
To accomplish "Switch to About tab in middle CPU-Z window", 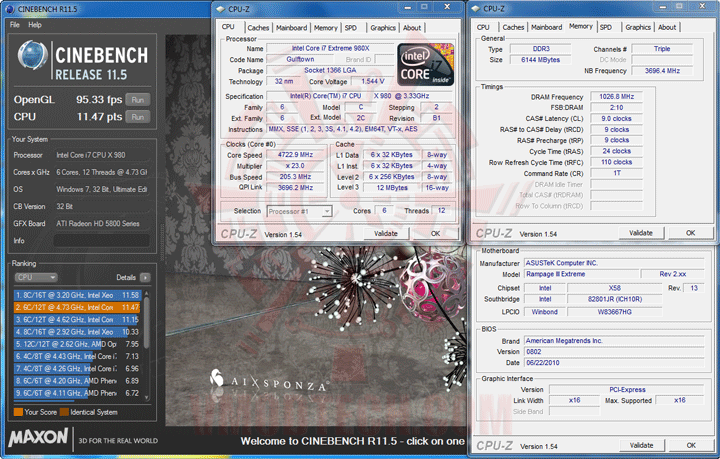I will coord(412,28).
